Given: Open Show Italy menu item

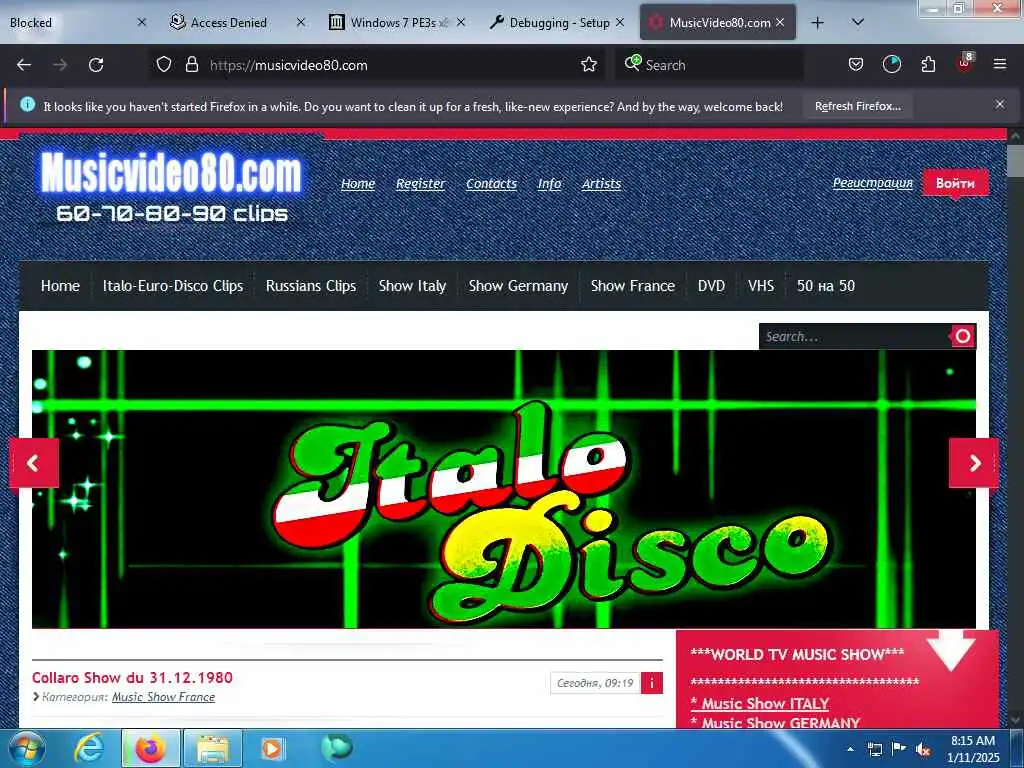Looking at the screenshot, I should click(x=412, y=286).
